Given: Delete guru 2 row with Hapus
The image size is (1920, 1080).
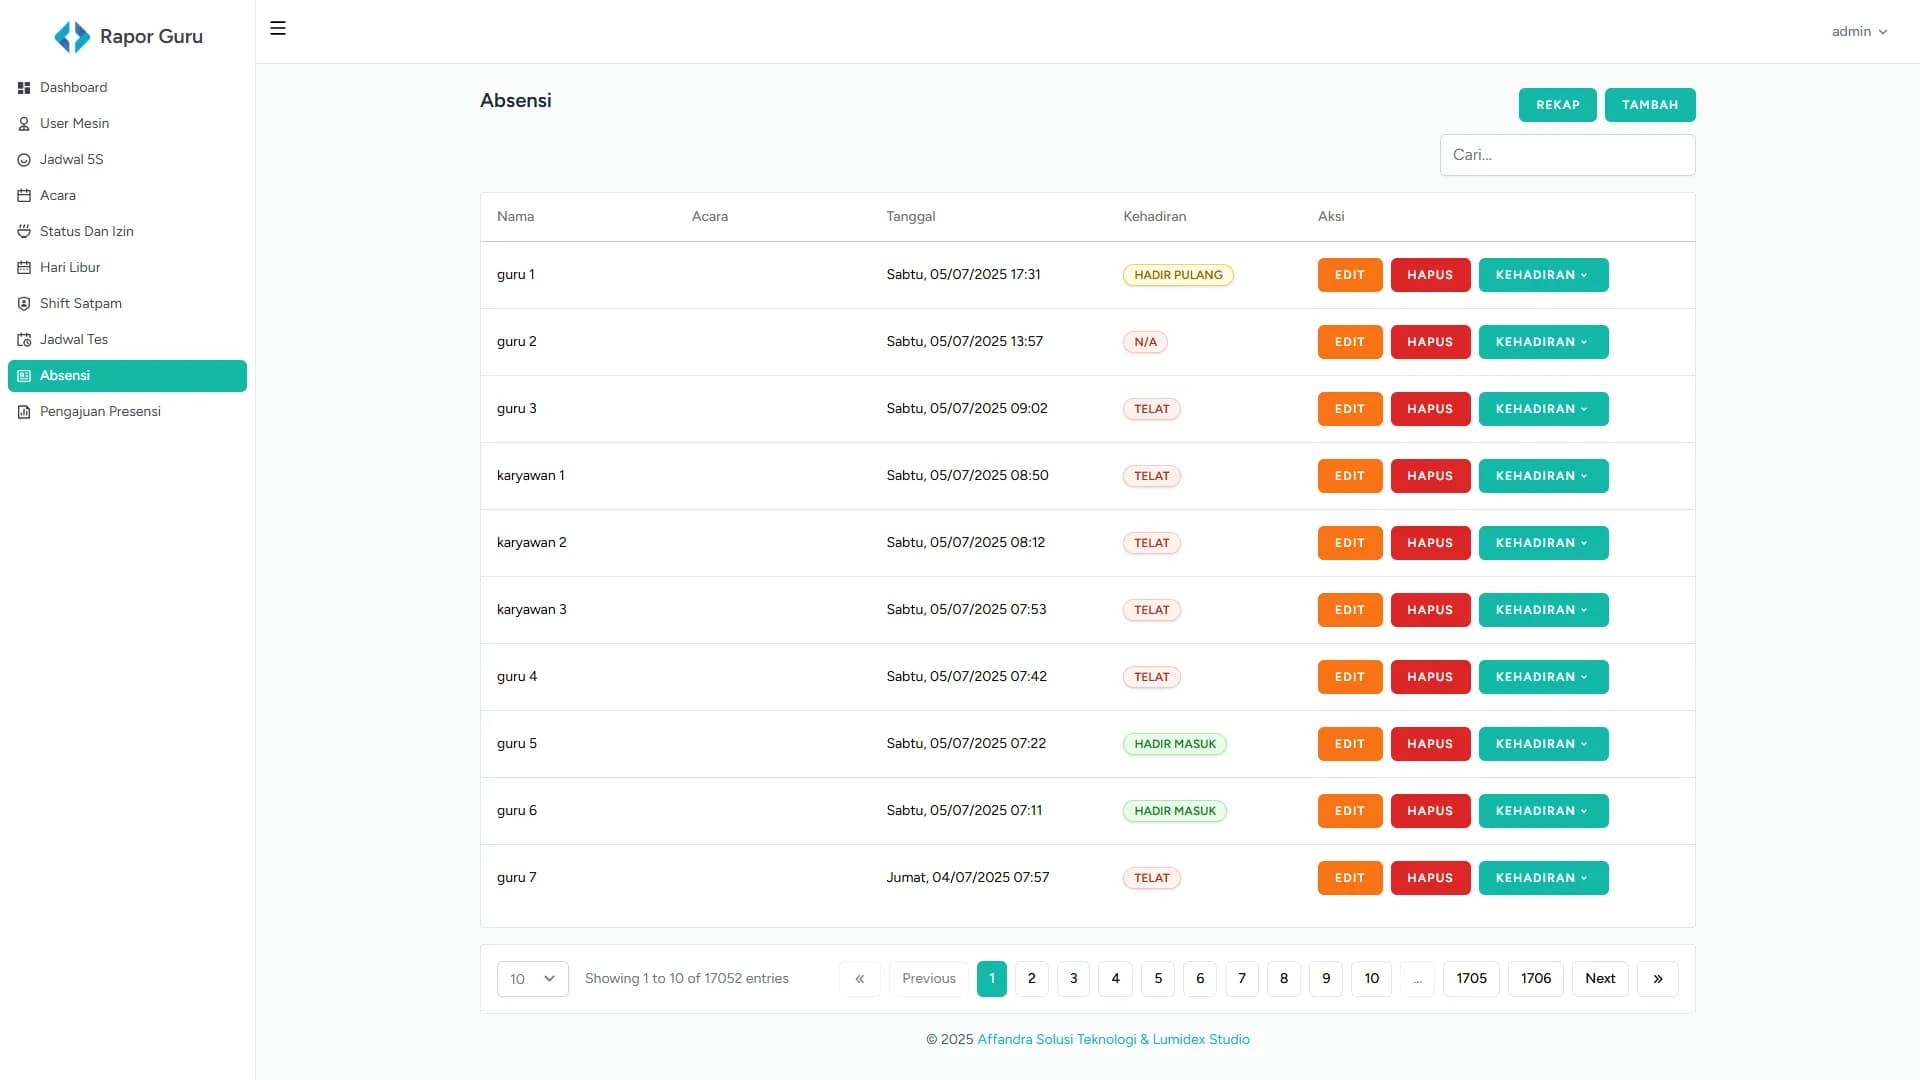Looking at the screenshot, I should pyautogui.click(x=1429, y=342).
